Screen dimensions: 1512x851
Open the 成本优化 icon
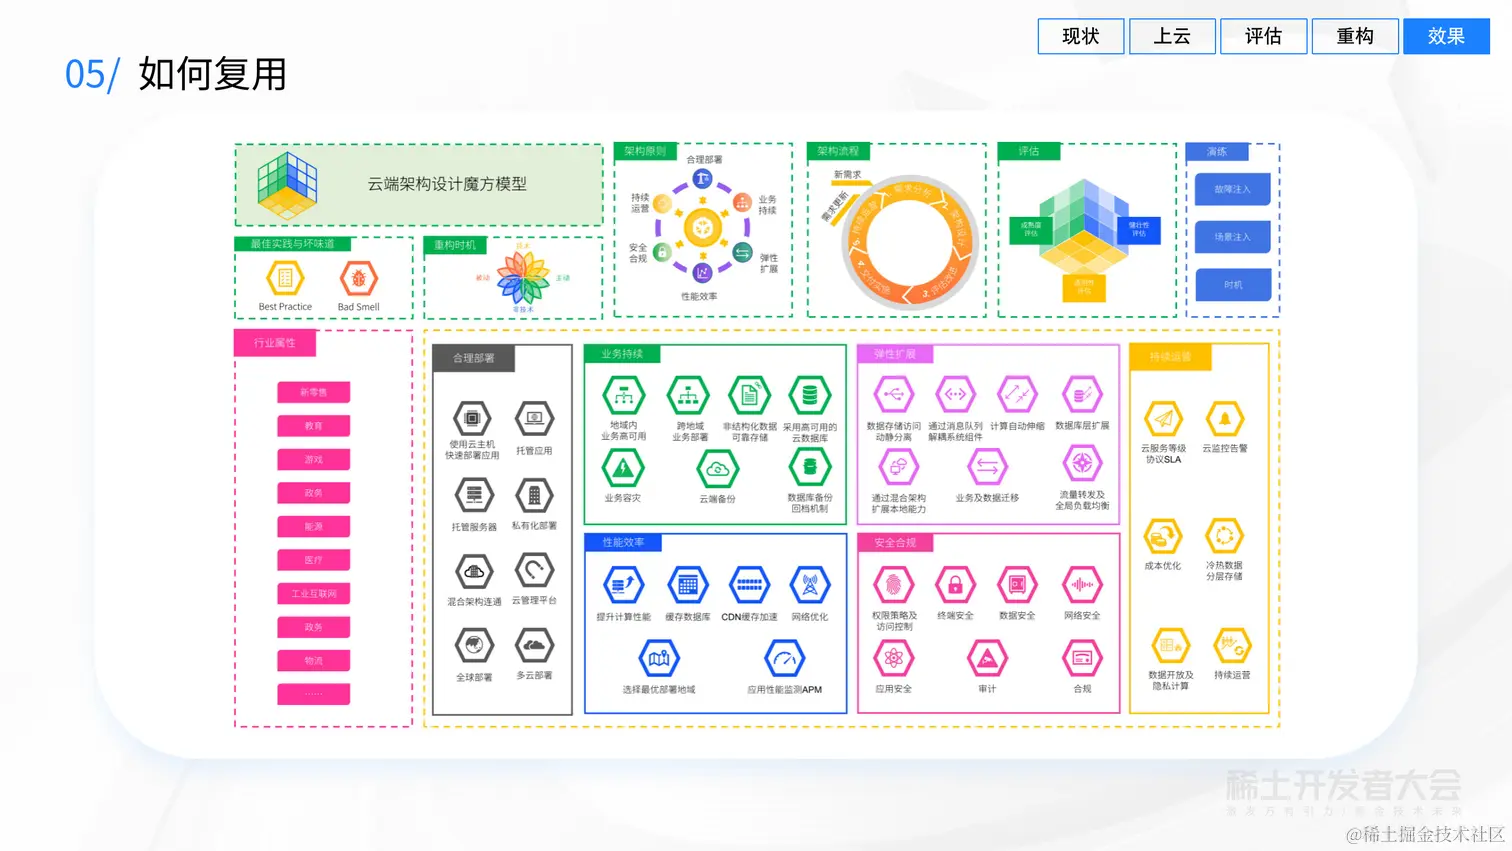click(1163, 537)
